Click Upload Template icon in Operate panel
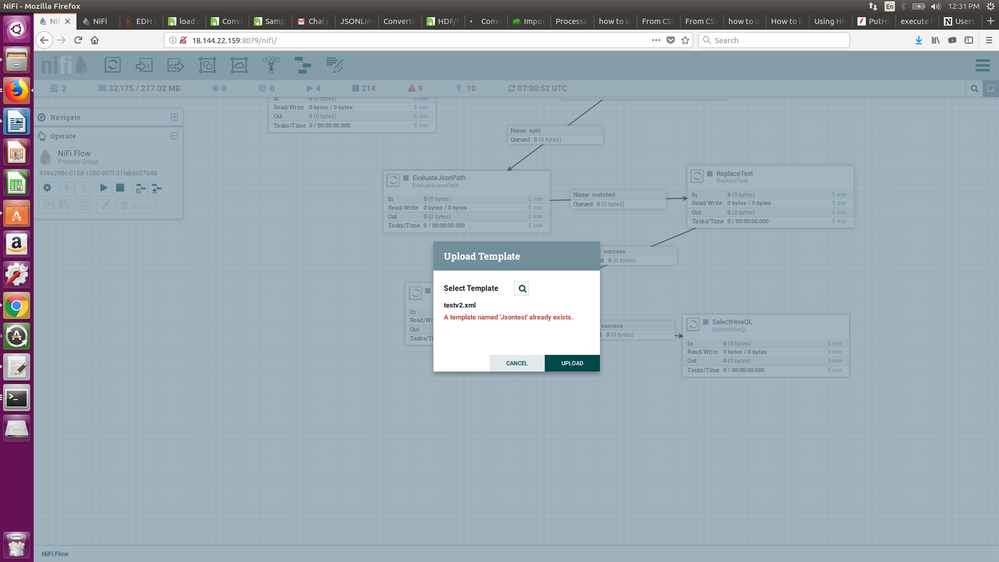The height and width of the screenshot is (562, 999). 157,188
